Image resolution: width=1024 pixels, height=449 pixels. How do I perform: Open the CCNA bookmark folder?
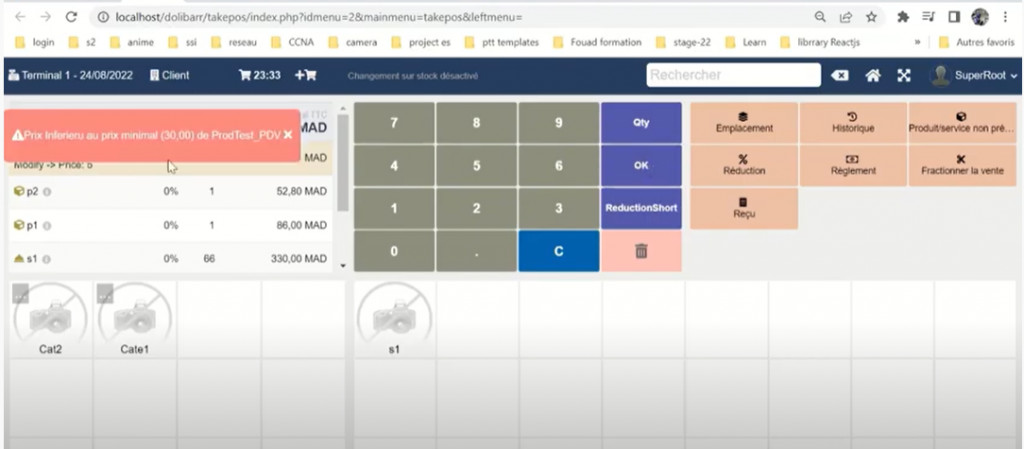pos(293,42)
